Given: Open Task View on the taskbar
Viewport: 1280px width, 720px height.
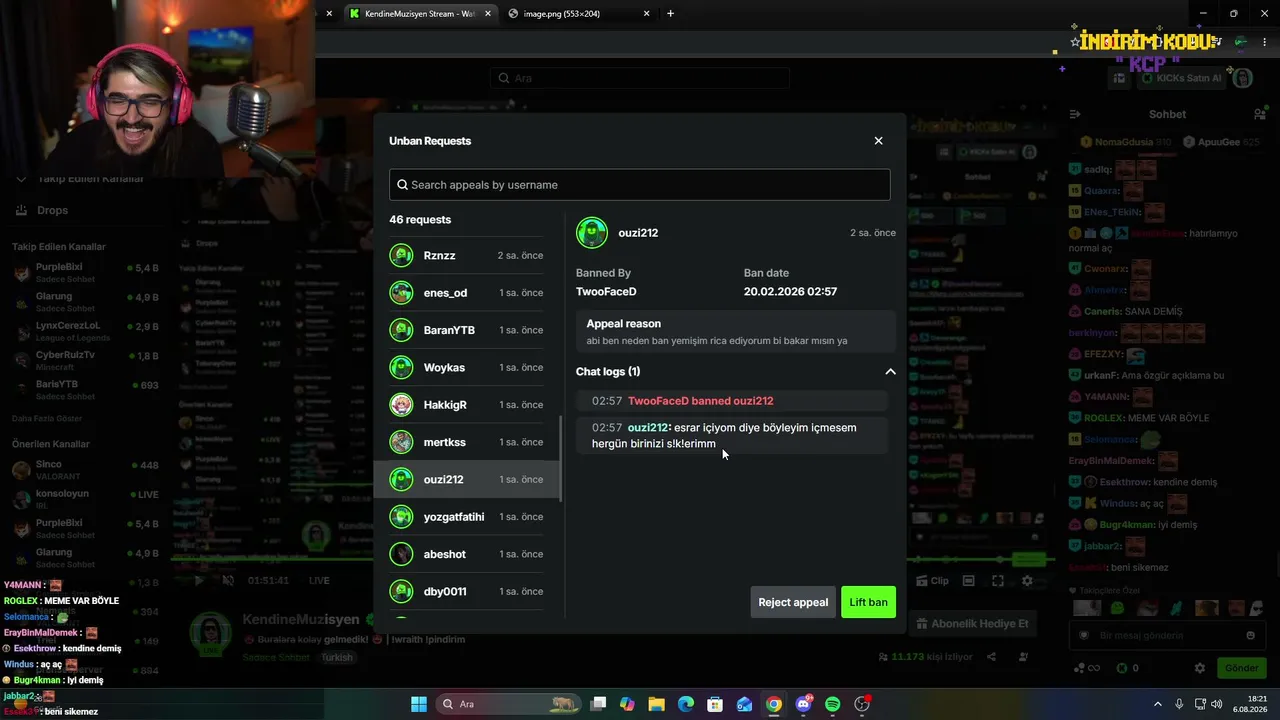Looking at the screenshot, I should coord(598,704).
